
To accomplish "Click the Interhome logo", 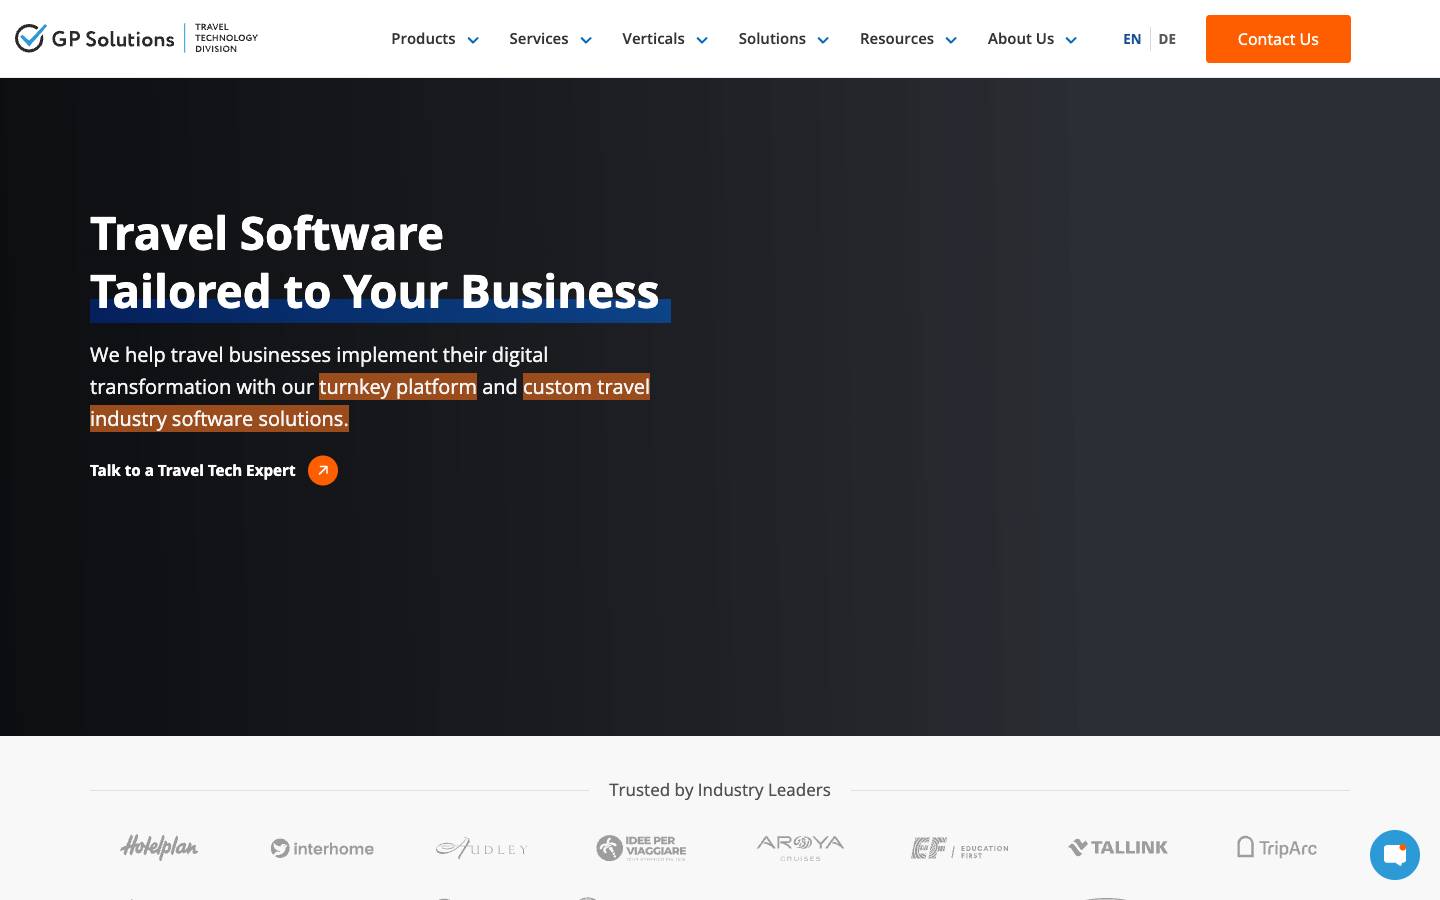I will tap(322, 848).
